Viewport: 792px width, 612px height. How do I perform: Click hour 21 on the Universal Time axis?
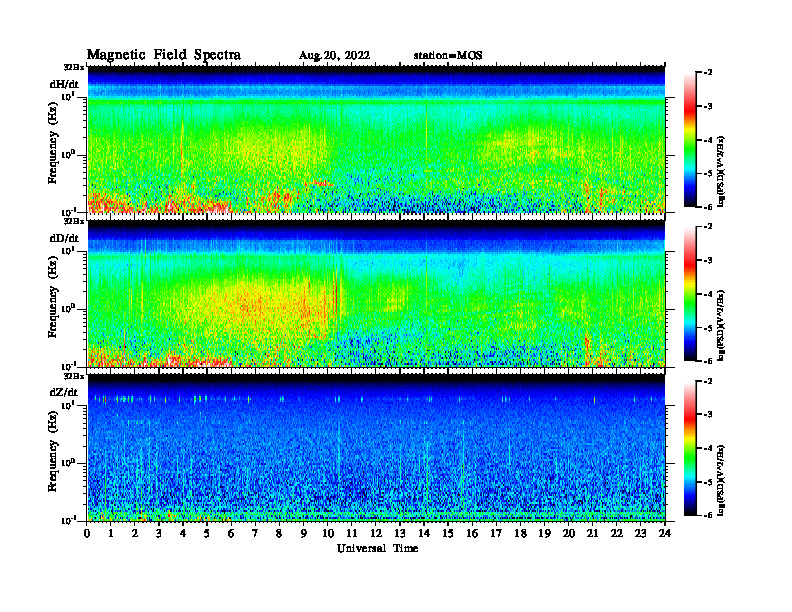[x=592, y=534]
